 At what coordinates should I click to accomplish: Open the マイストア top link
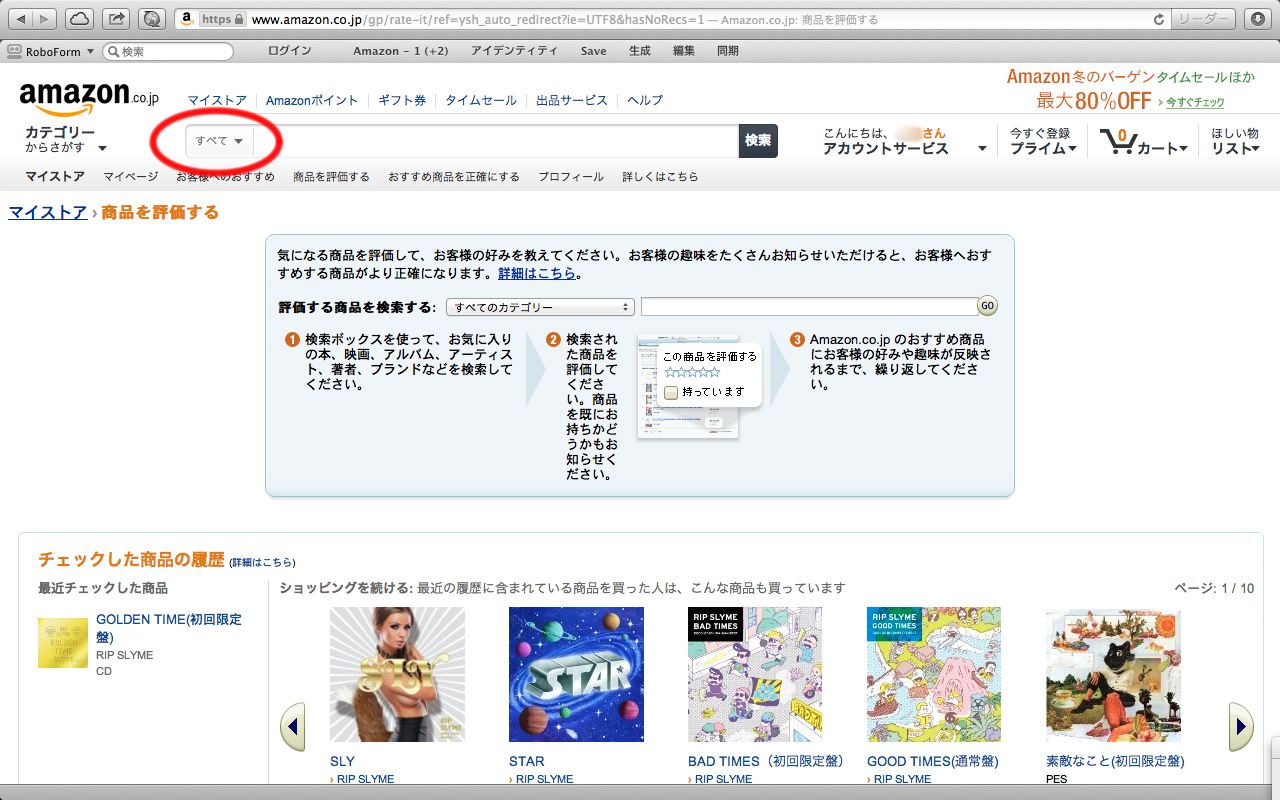tap(217, 100)
